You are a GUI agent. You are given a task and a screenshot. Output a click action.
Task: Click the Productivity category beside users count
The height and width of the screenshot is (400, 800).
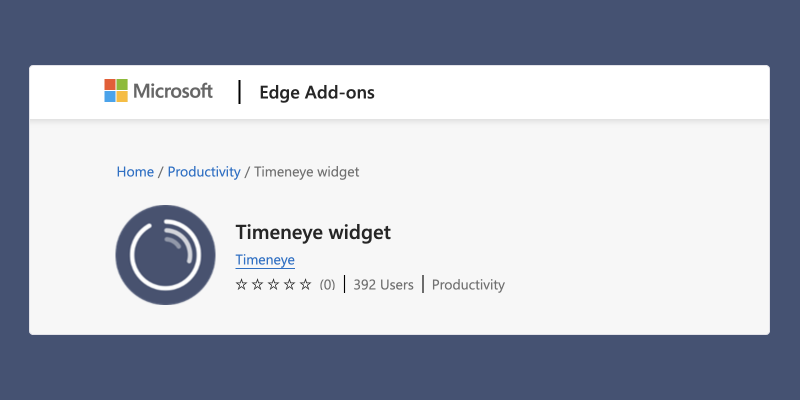(x=468, y=285)
